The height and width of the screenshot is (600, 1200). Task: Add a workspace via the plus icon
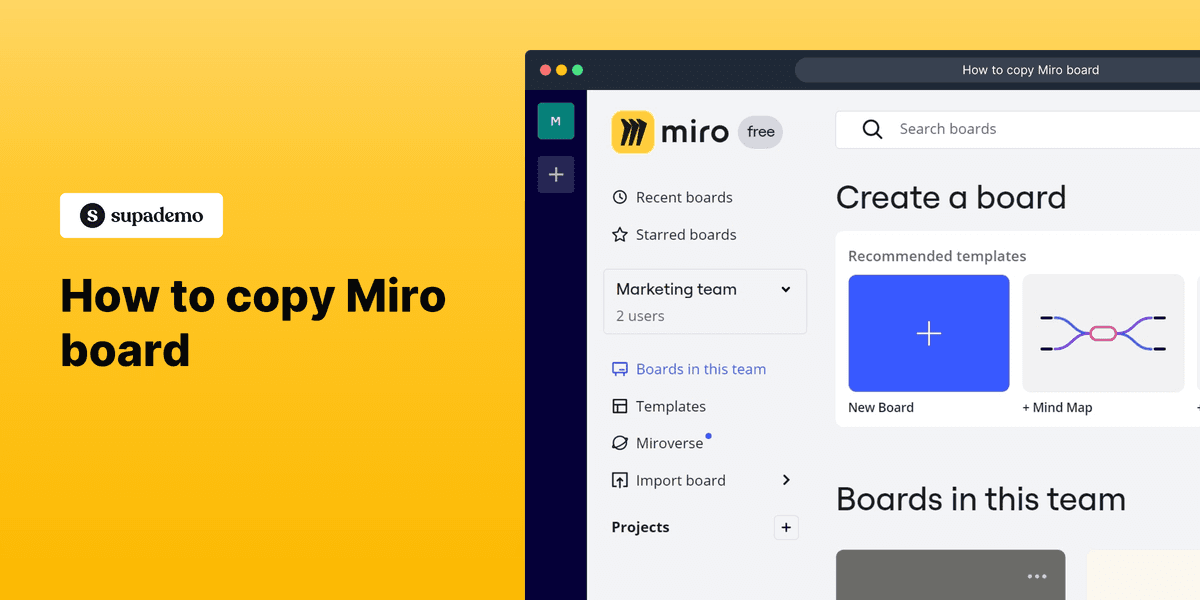click(x=556, y=174)
